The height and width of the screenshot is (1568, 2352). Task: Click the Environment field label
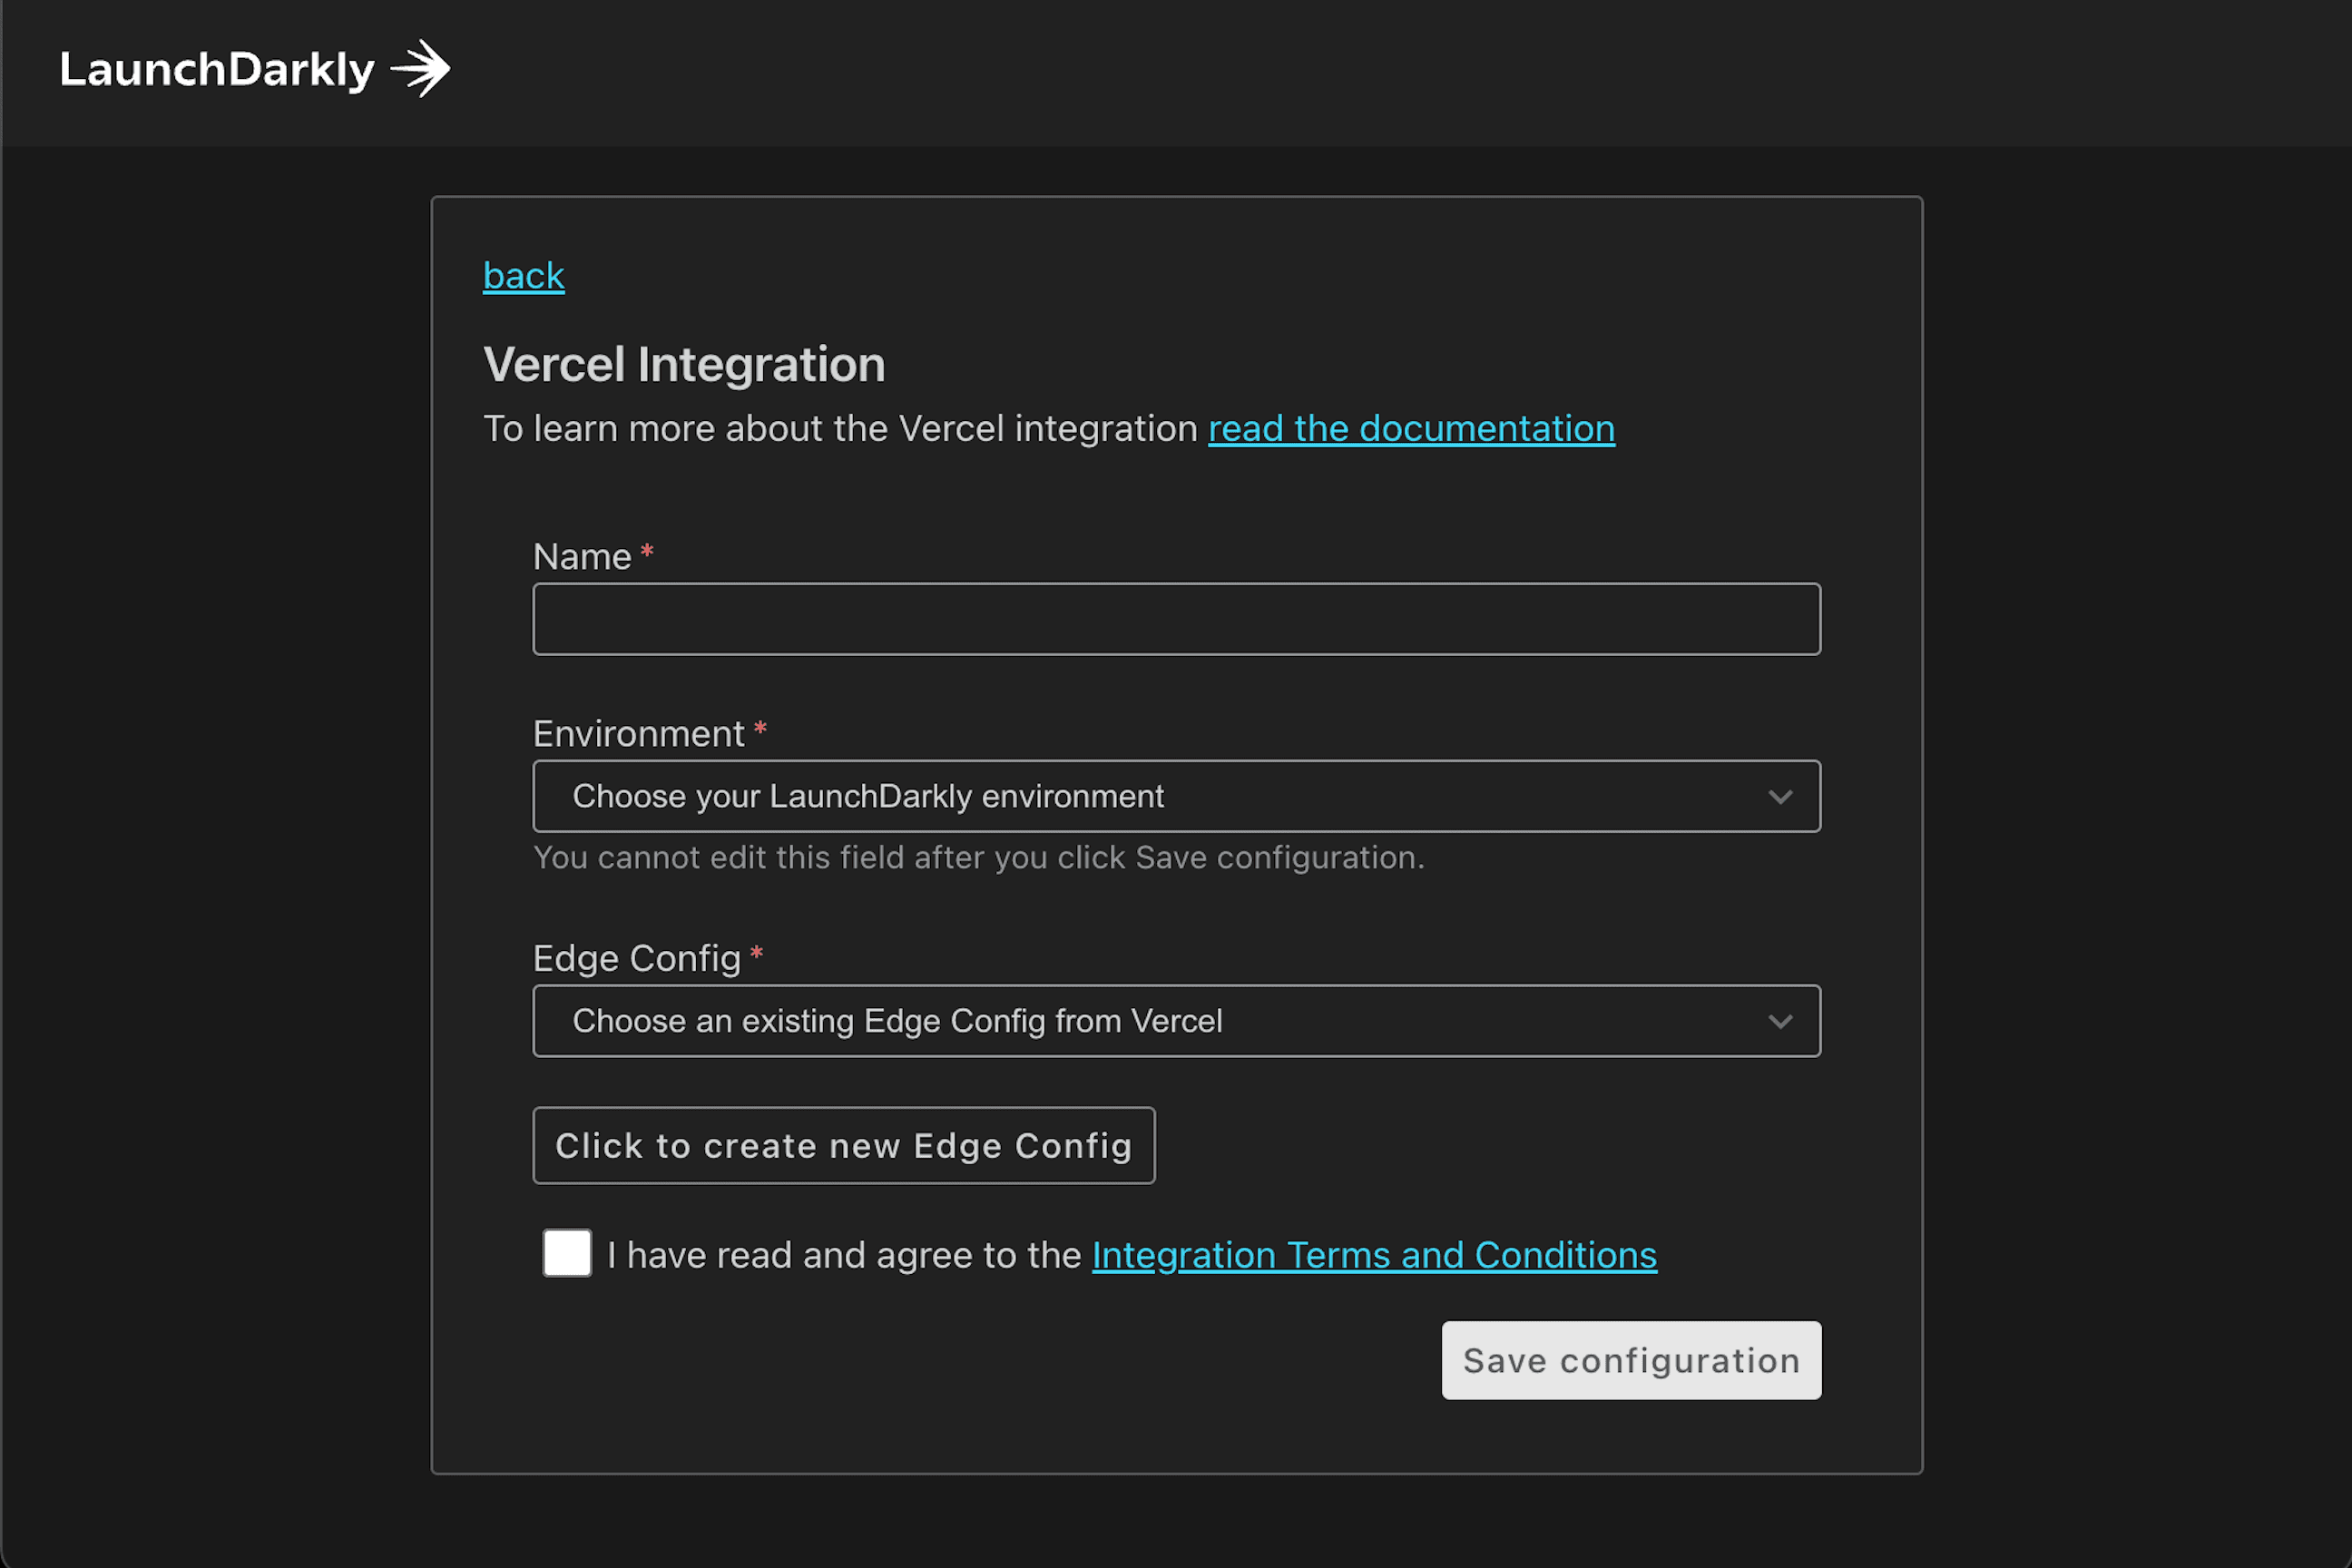click(638, 734)
